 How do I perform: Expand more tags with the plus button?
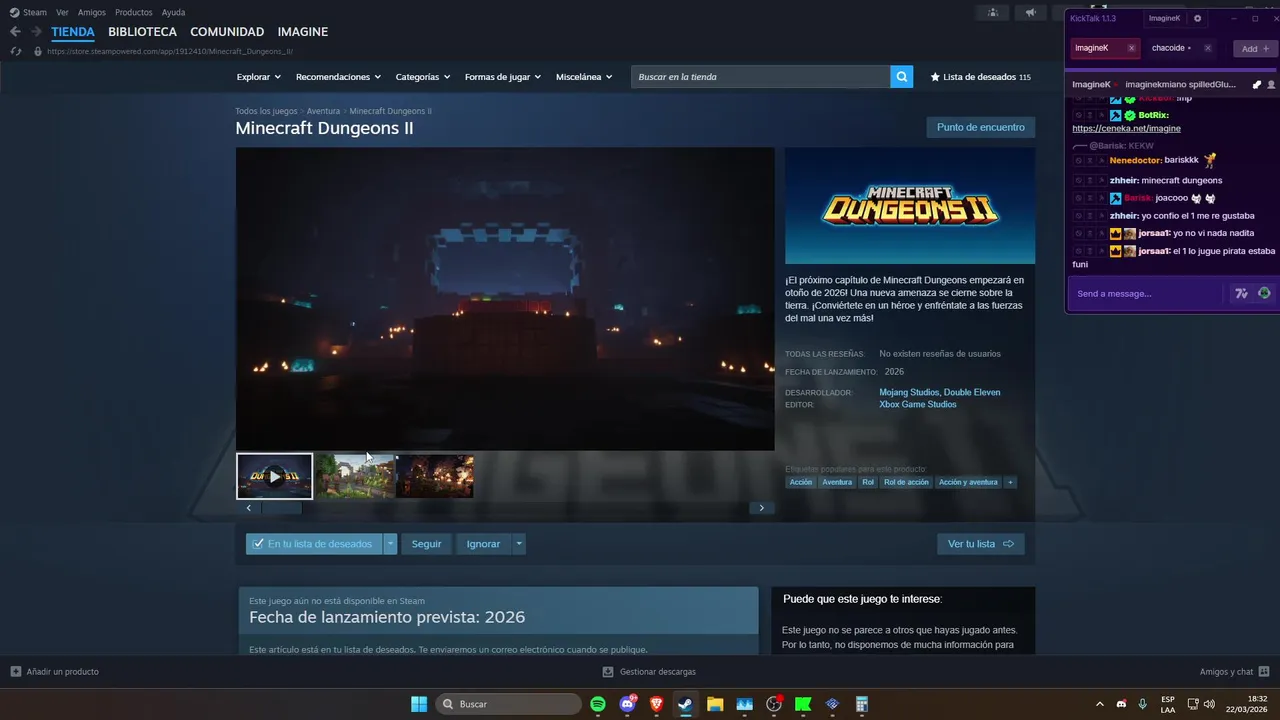coord(1010,482)
